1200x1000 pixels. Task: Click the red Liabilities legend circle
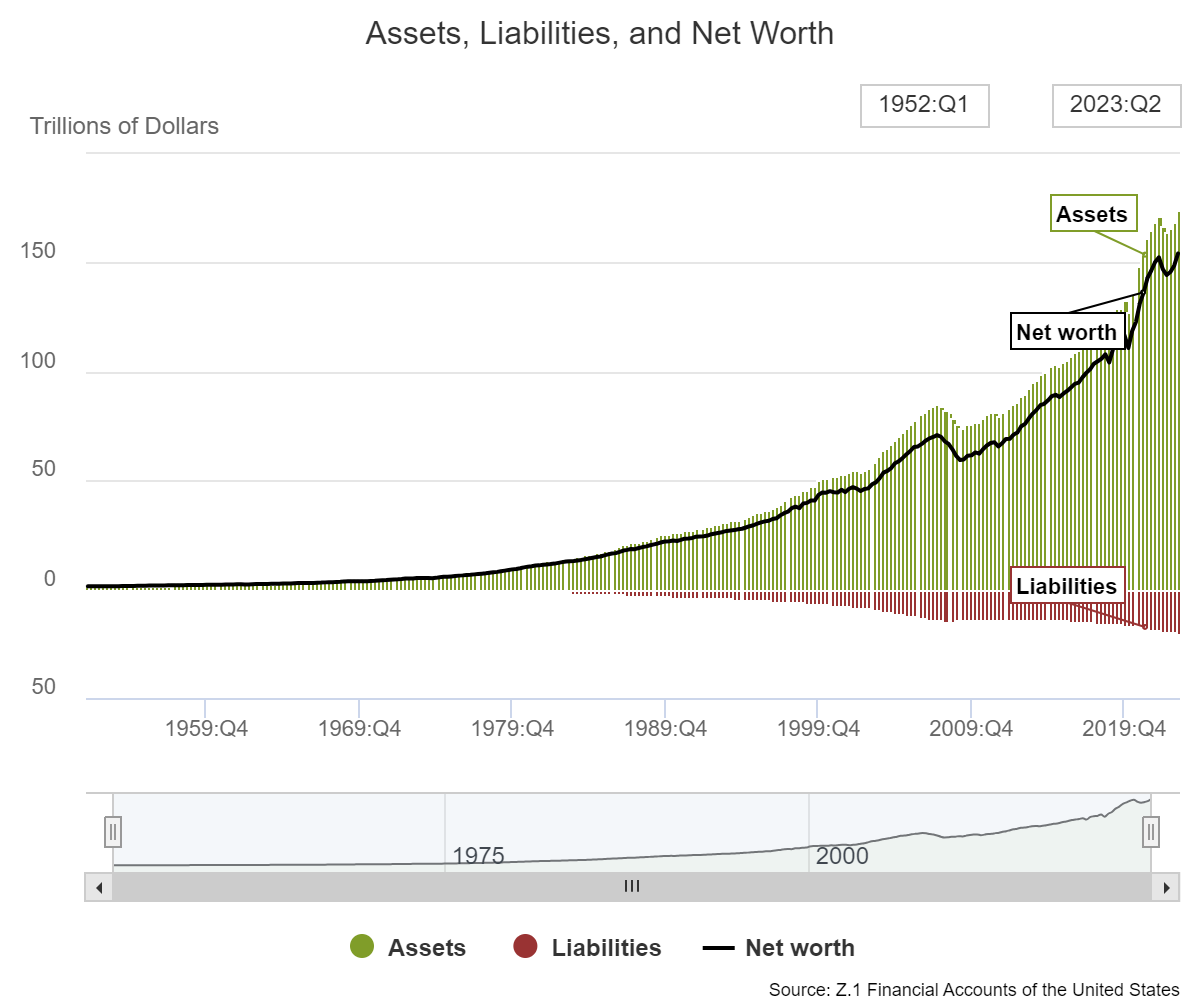[x=525, y=948]
